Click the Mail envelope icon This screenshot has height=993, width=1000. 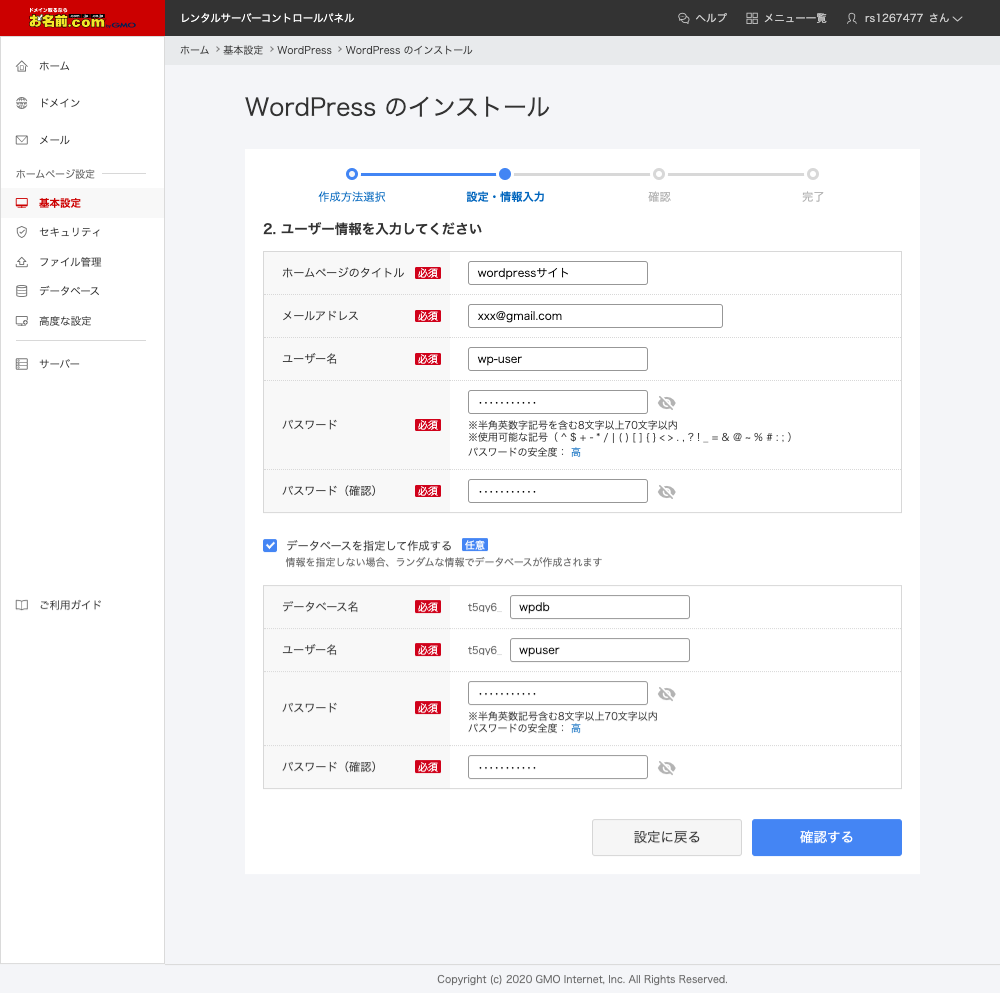[x=22, y=140]
